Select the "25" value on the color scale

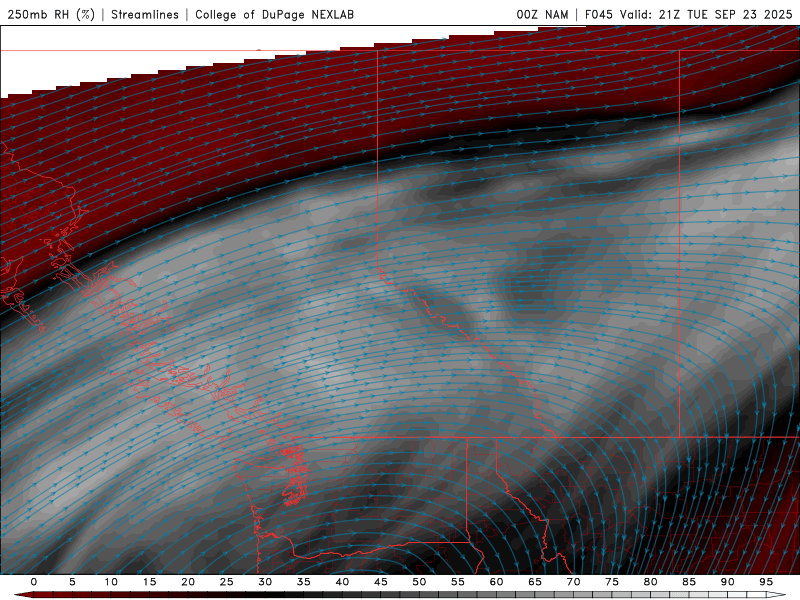point(227,582)
